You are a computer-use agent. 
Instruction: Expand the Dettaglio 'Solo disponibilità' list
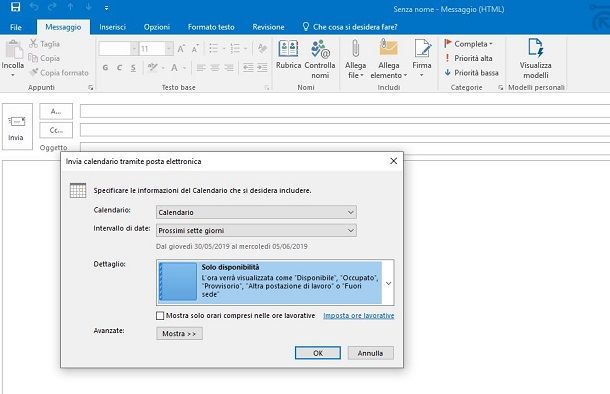pos(388,283)
